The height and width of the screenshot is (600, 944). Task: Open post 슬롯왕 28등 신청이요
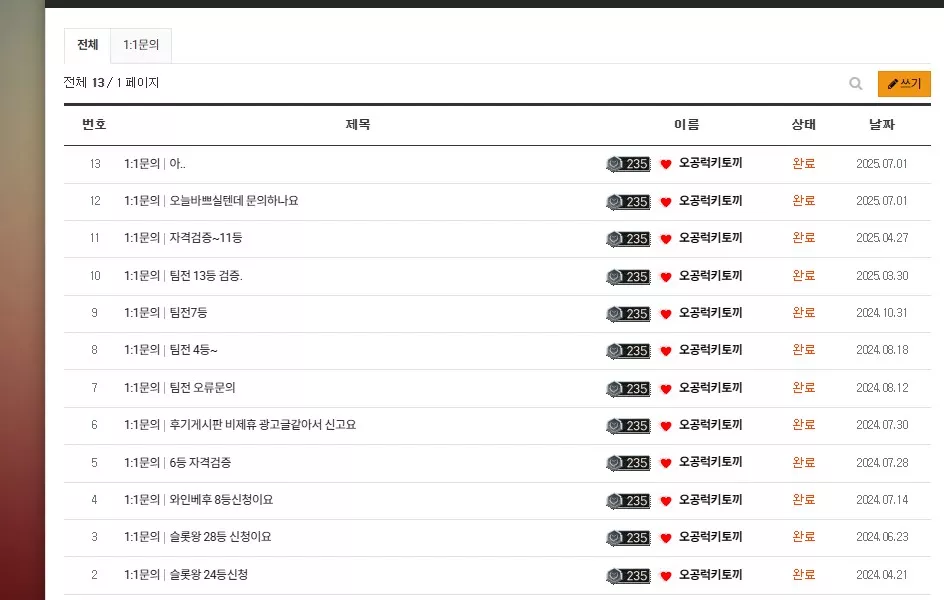(x=220, y=537)
